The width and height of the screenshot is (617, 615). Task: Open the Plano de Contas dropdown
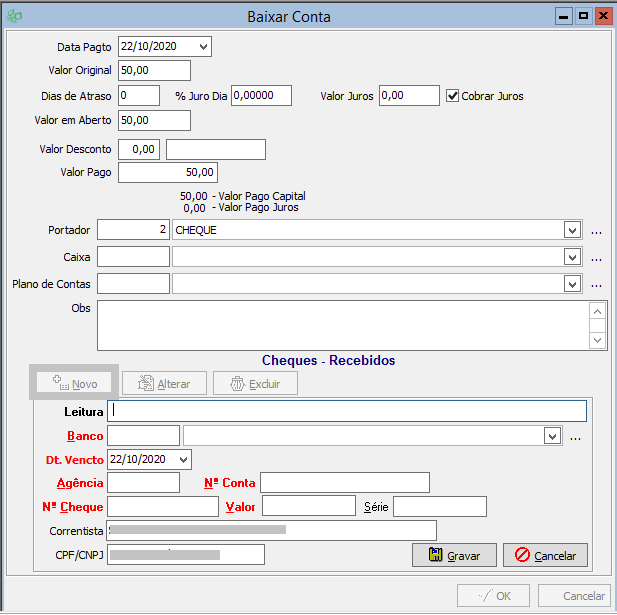coord(571,284)
